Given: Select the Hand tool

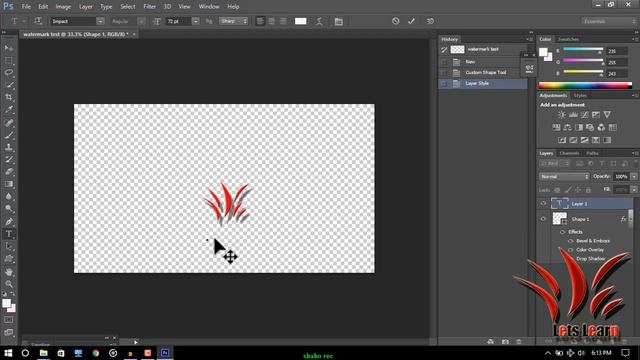Looking at the screenshot, I should coord(9,272).
